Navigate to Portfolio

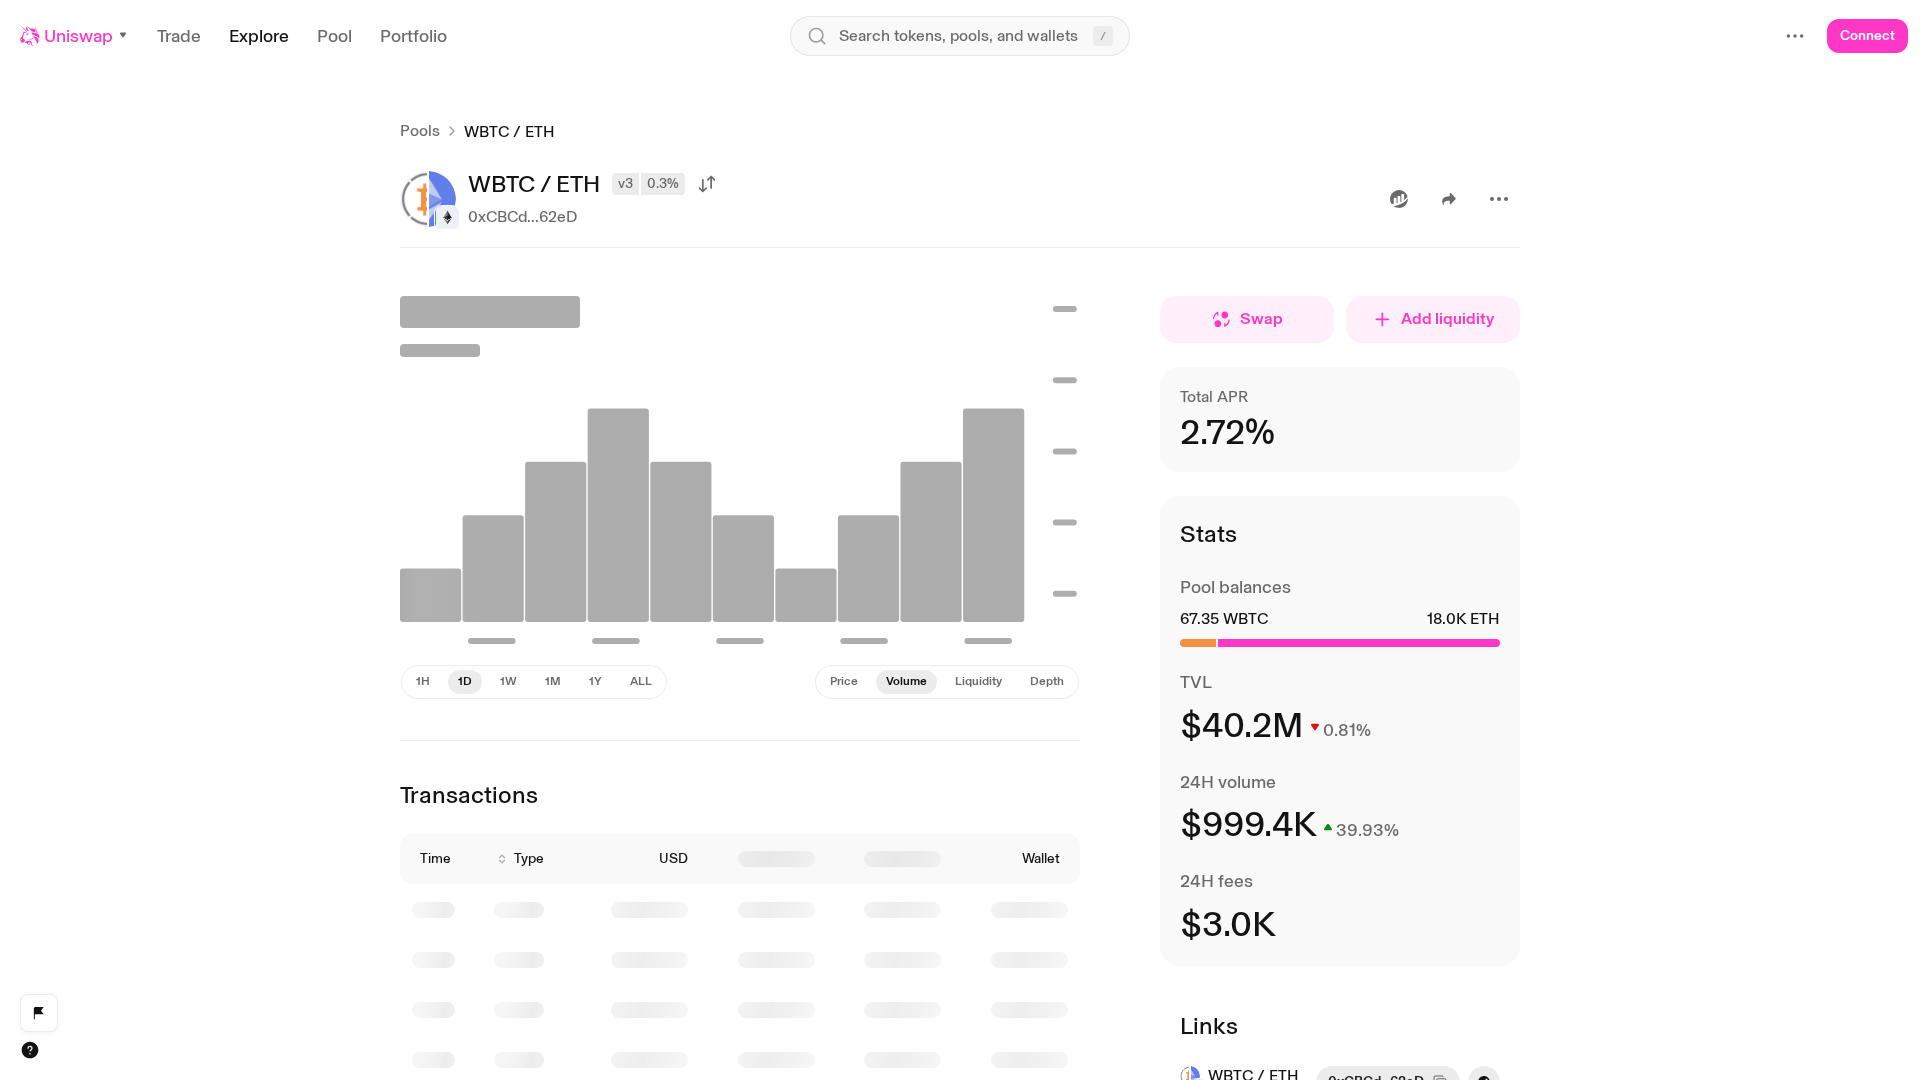coord(413,36)
